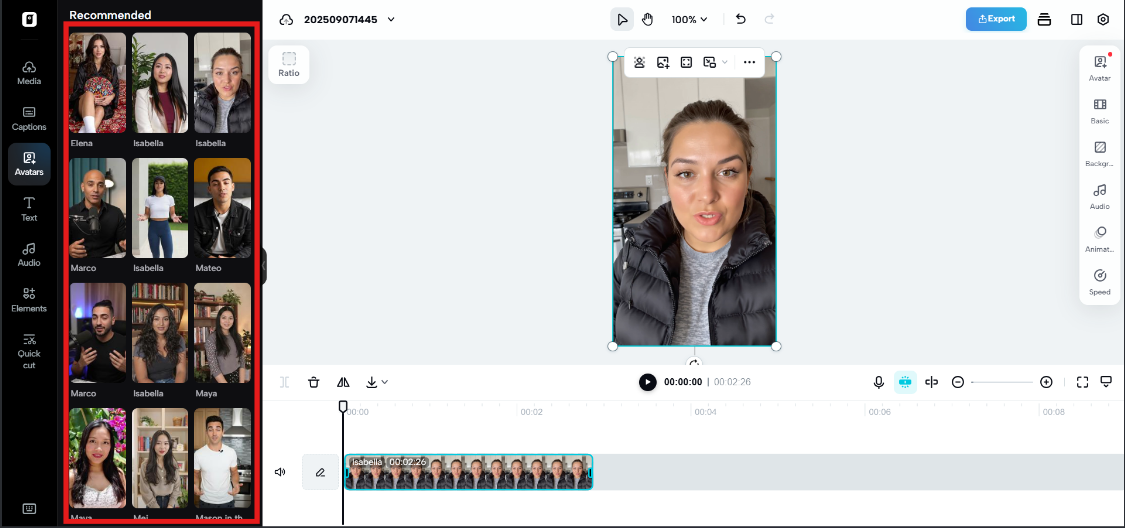The width and height of the screenshot is (1125, 528).
Task: Open the Speed panel on the right
Action: 1099,281
